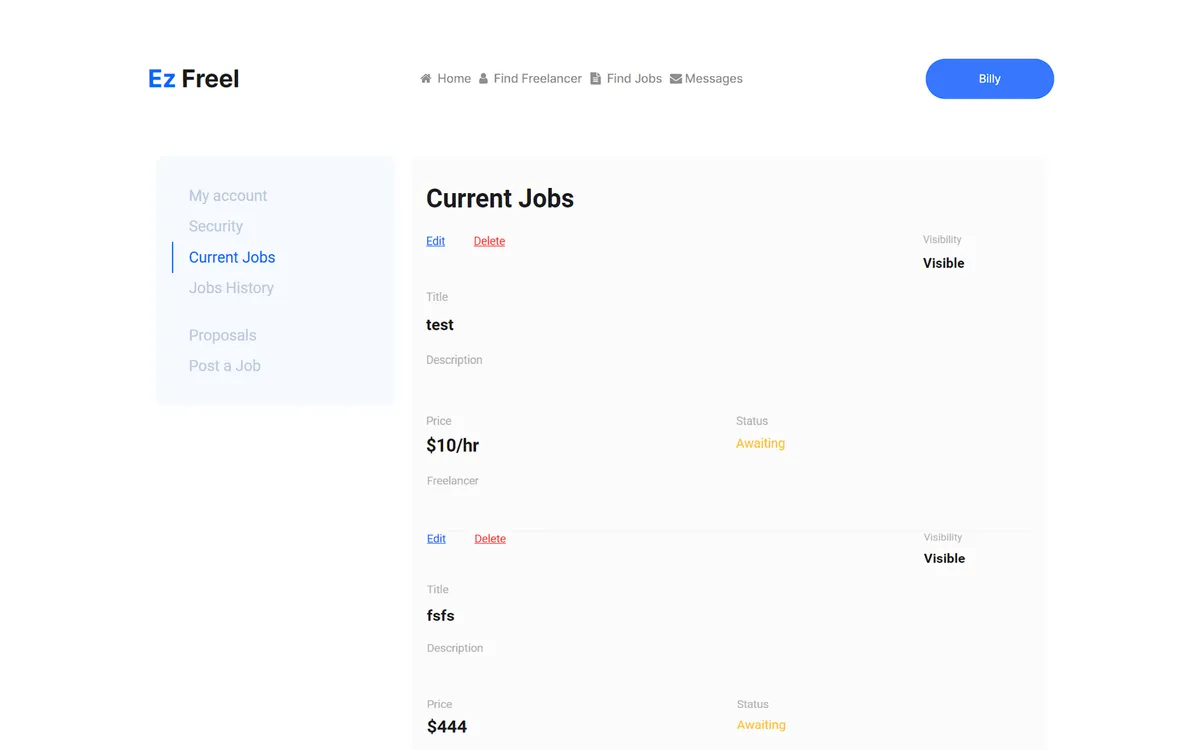Open the Billy user button
Viewport: 1200px width, 750px height.
tap(990, 79)
